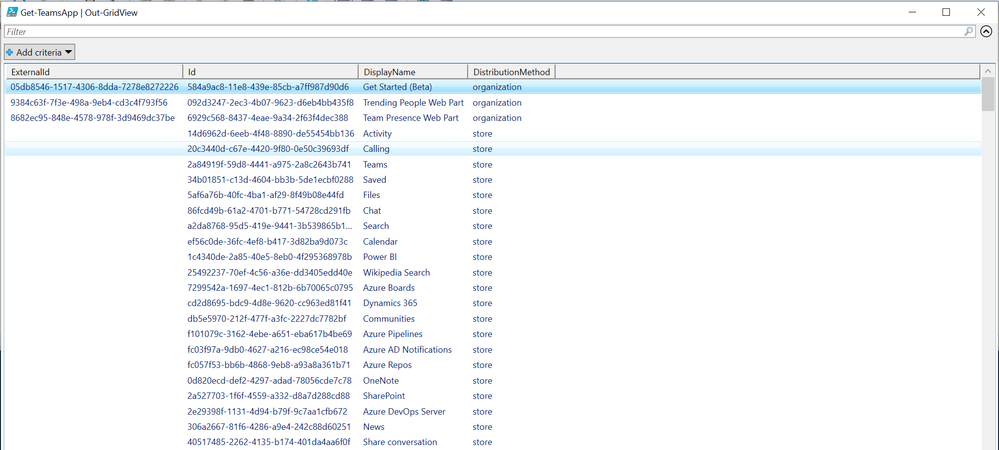
Task: Select the Azure DevOps Server row
Action: pyautogui.click(x=493, y=412)
